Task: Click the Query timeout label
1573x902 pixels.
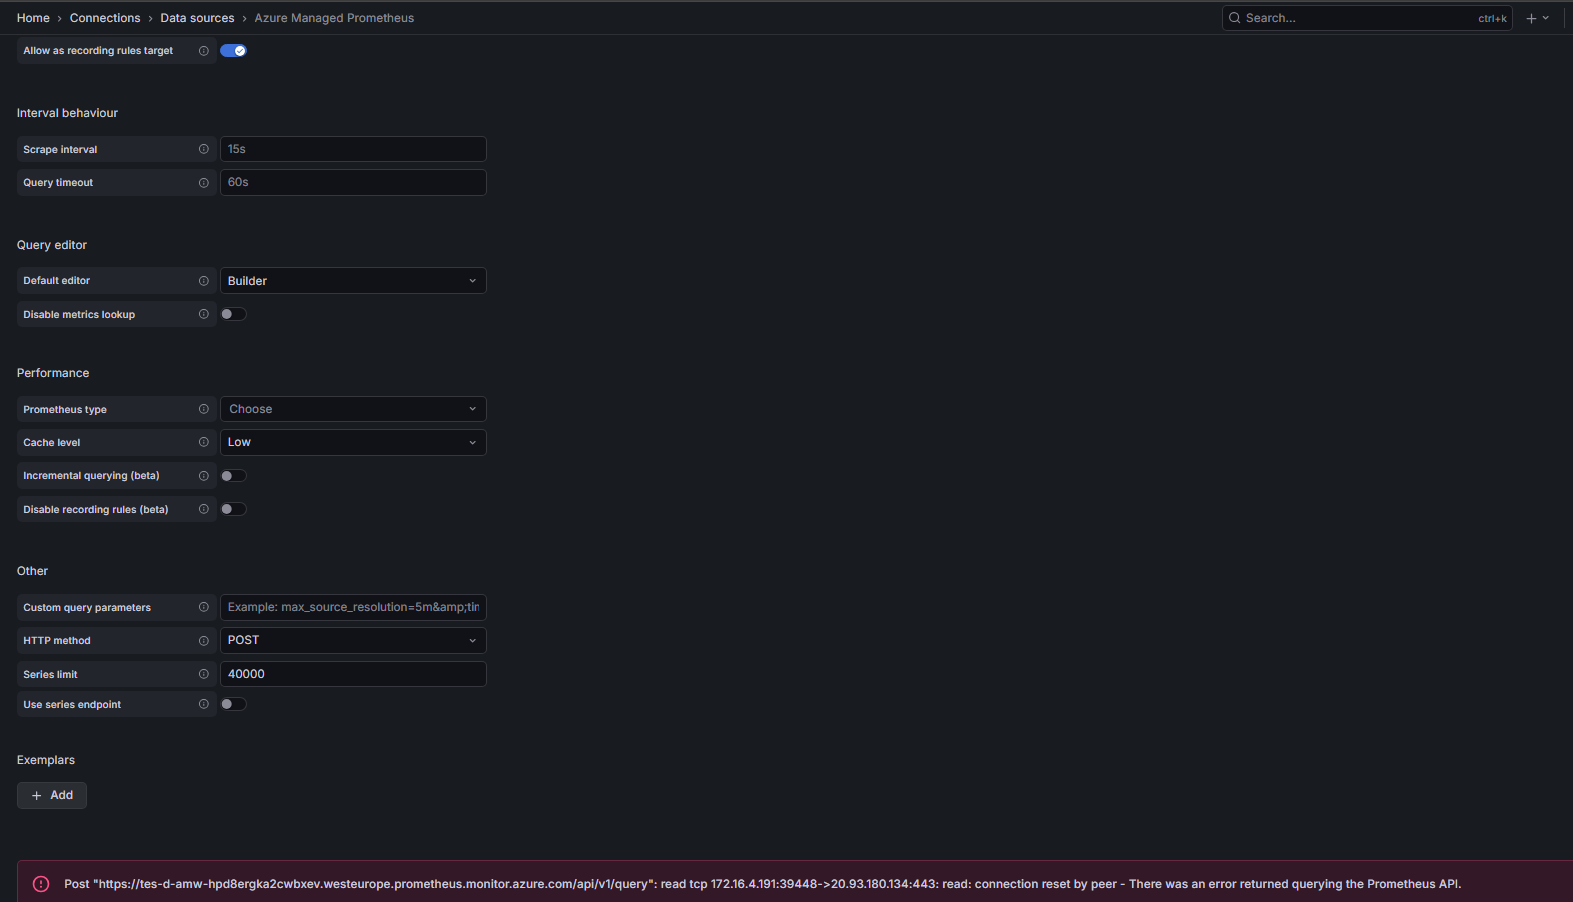Action: point(58,183)
